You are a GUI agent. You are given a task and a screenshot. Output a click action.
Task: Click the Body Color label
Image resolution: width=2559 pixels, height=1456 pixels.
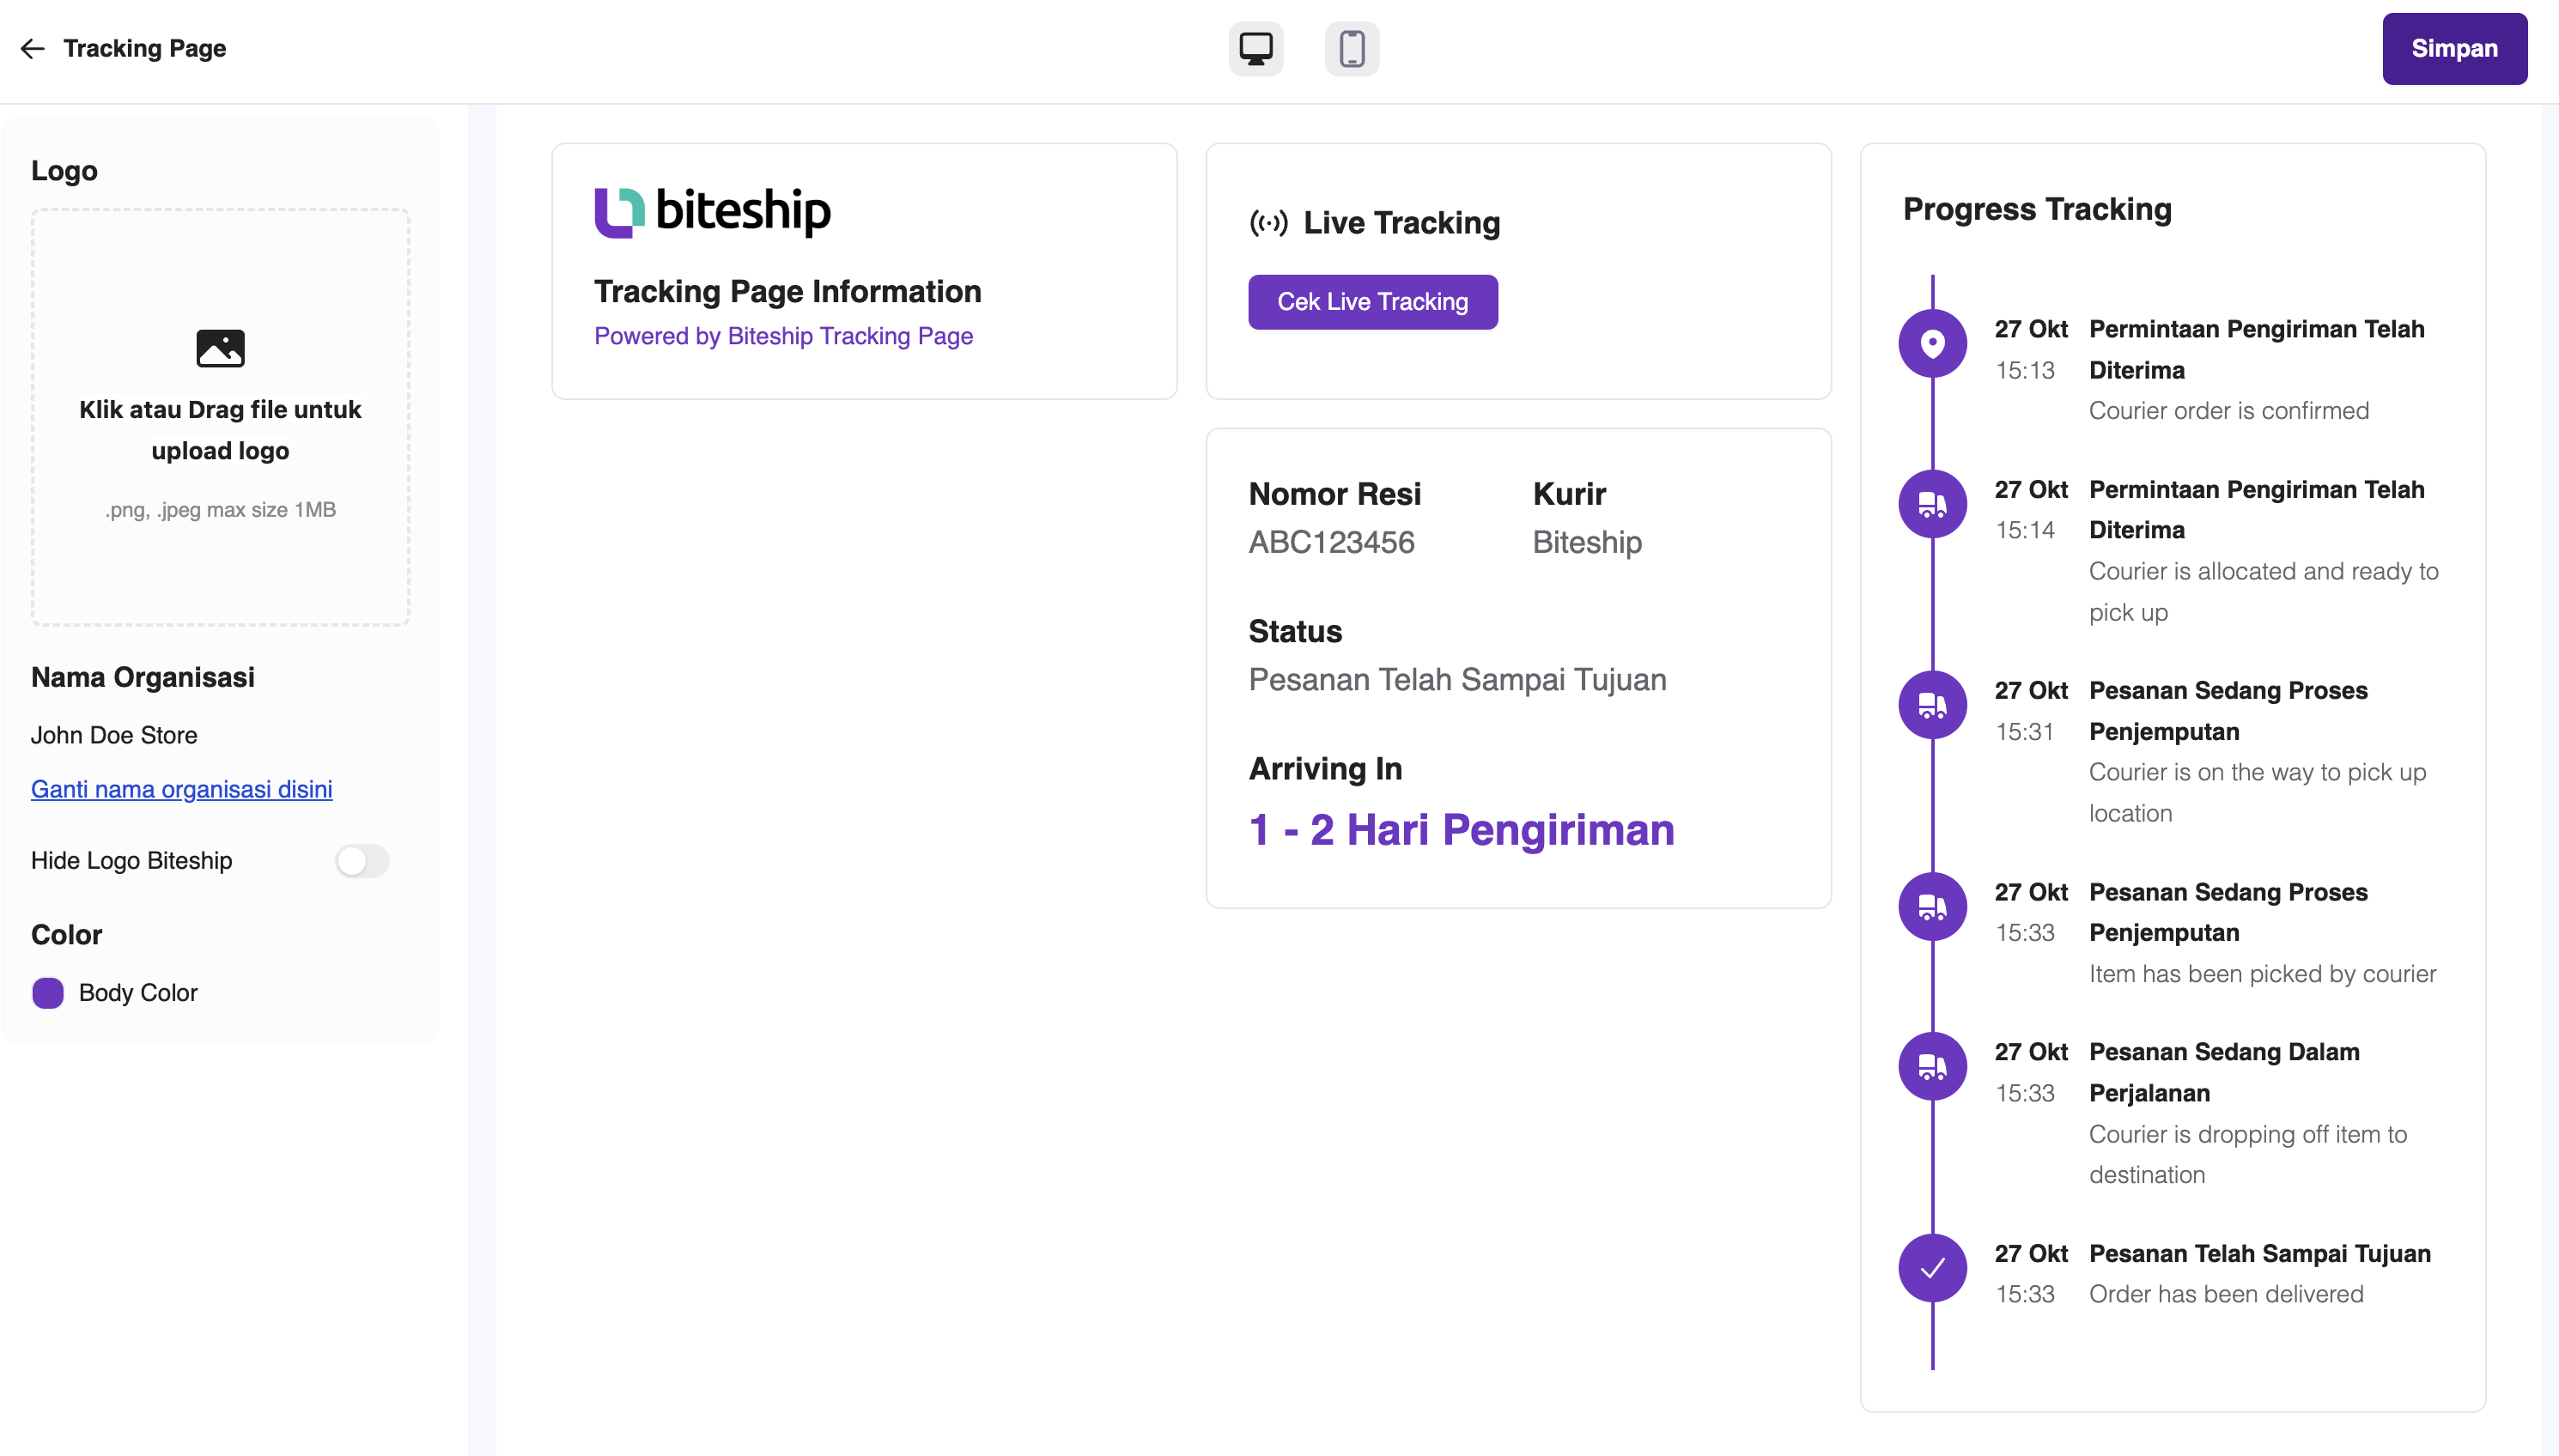tap(138, 993)
